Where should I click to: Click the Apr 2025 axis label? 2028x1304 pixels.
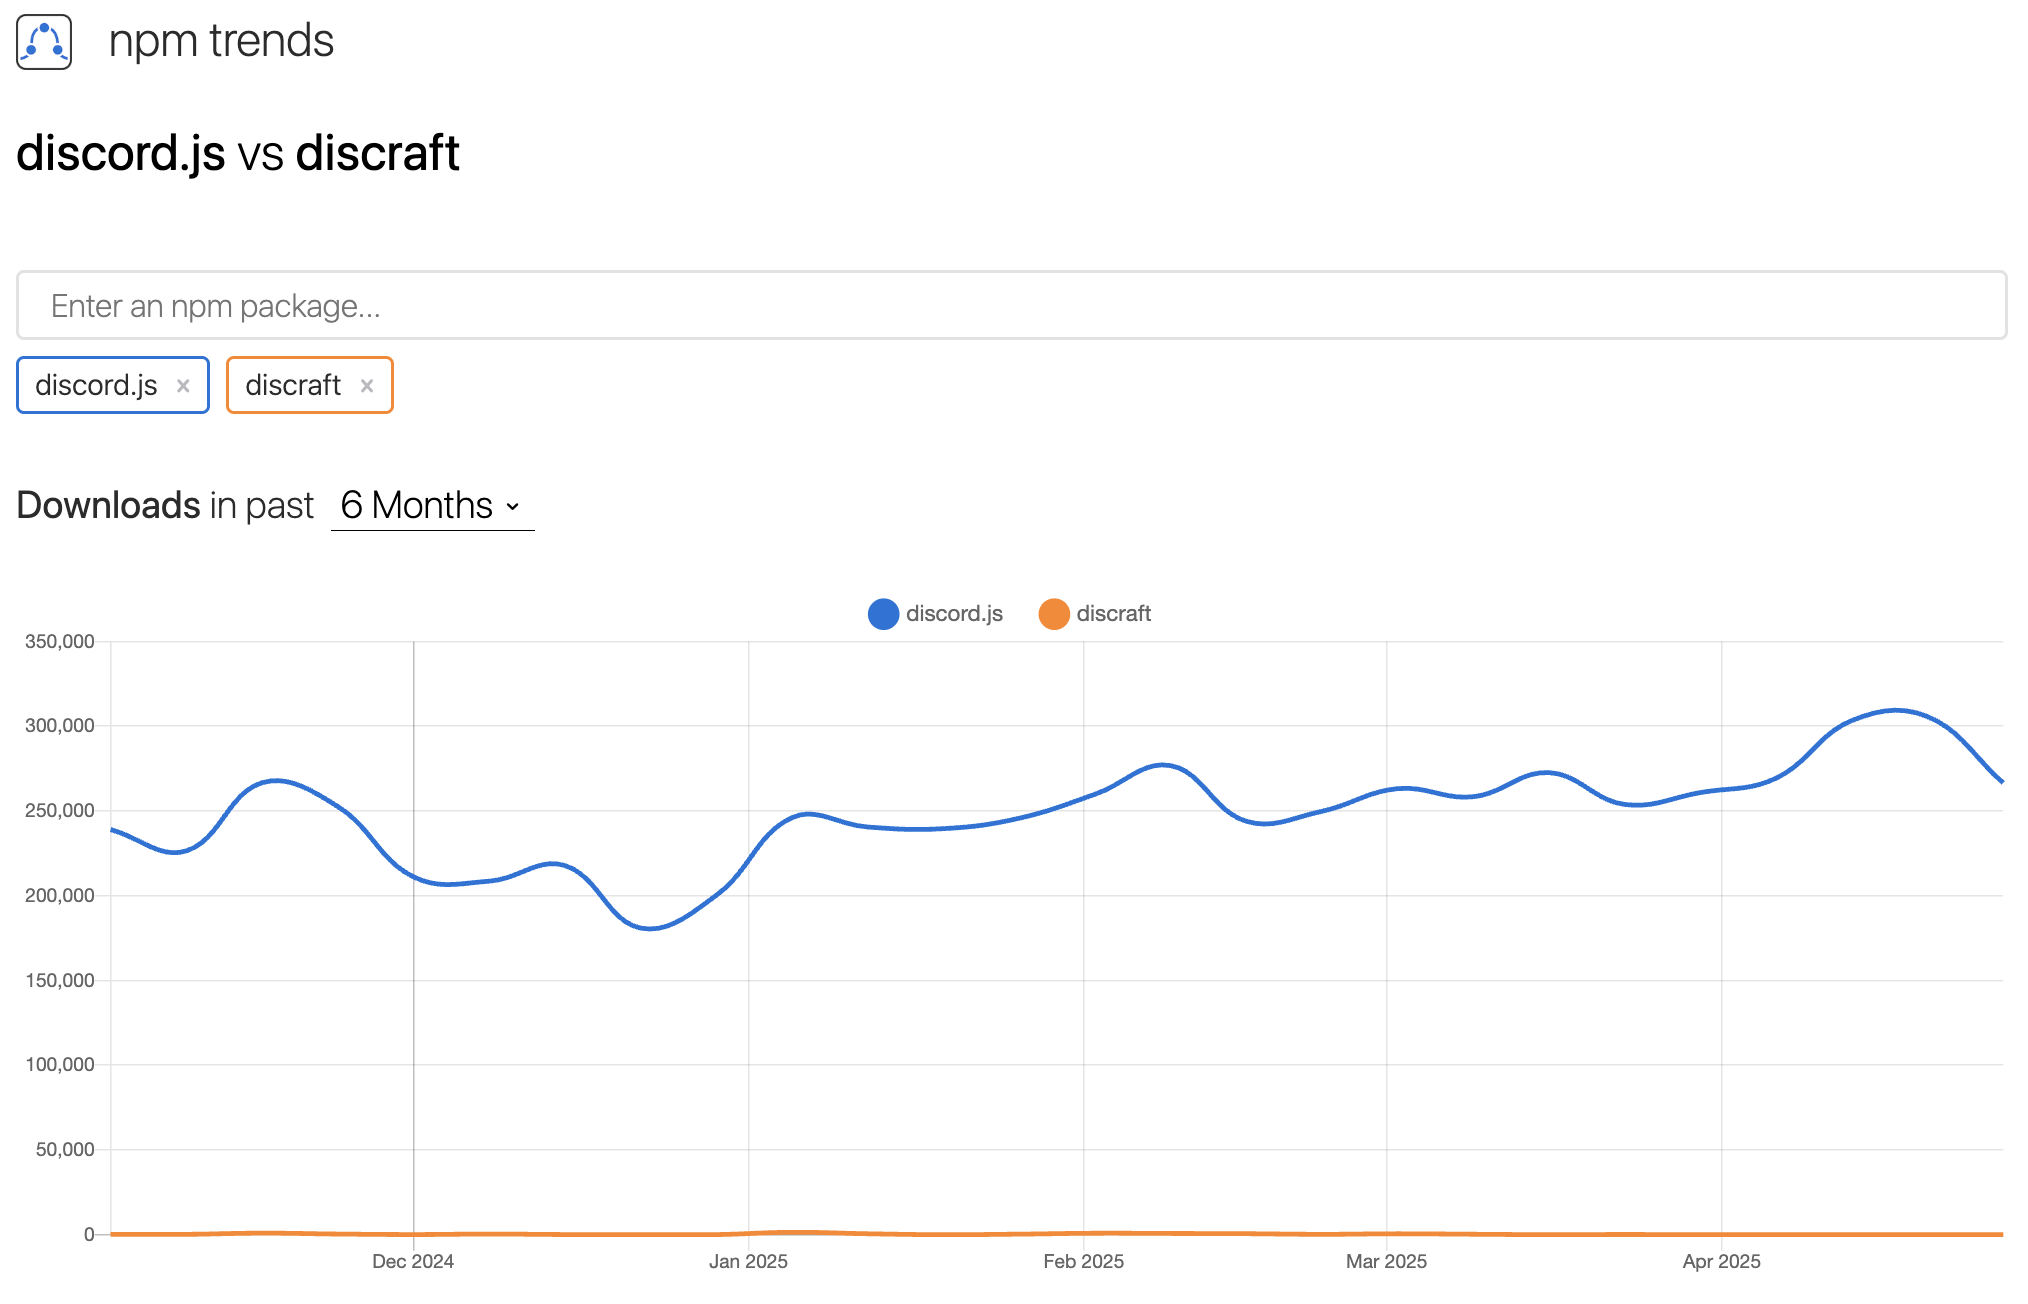pos(1721,1262)
